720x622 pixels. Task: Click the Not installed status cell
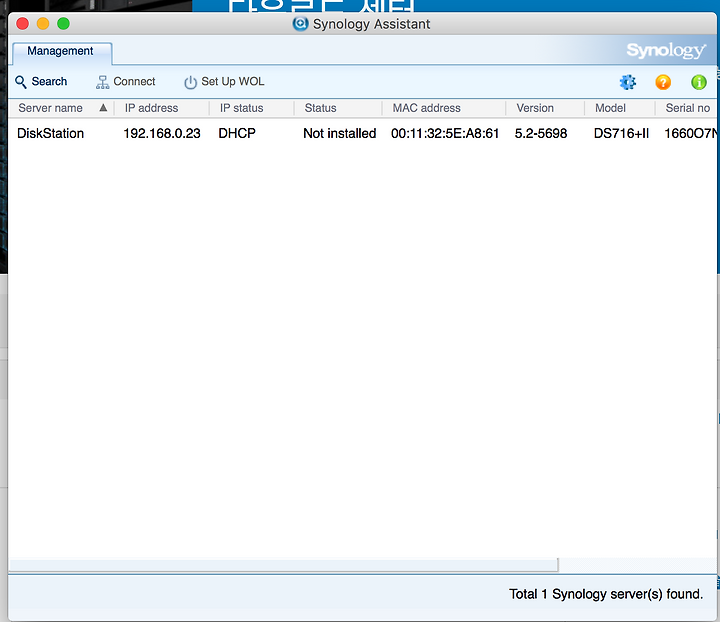click(340, 134)
